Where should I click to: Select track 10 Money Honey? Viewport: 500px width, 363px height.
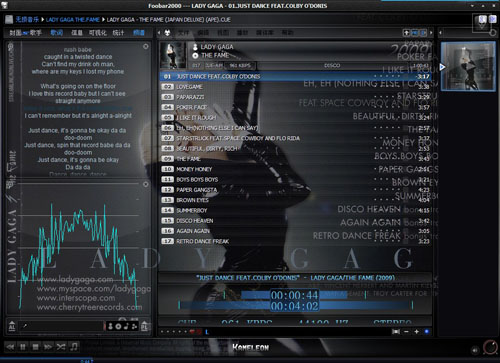[x=296, y=169]
